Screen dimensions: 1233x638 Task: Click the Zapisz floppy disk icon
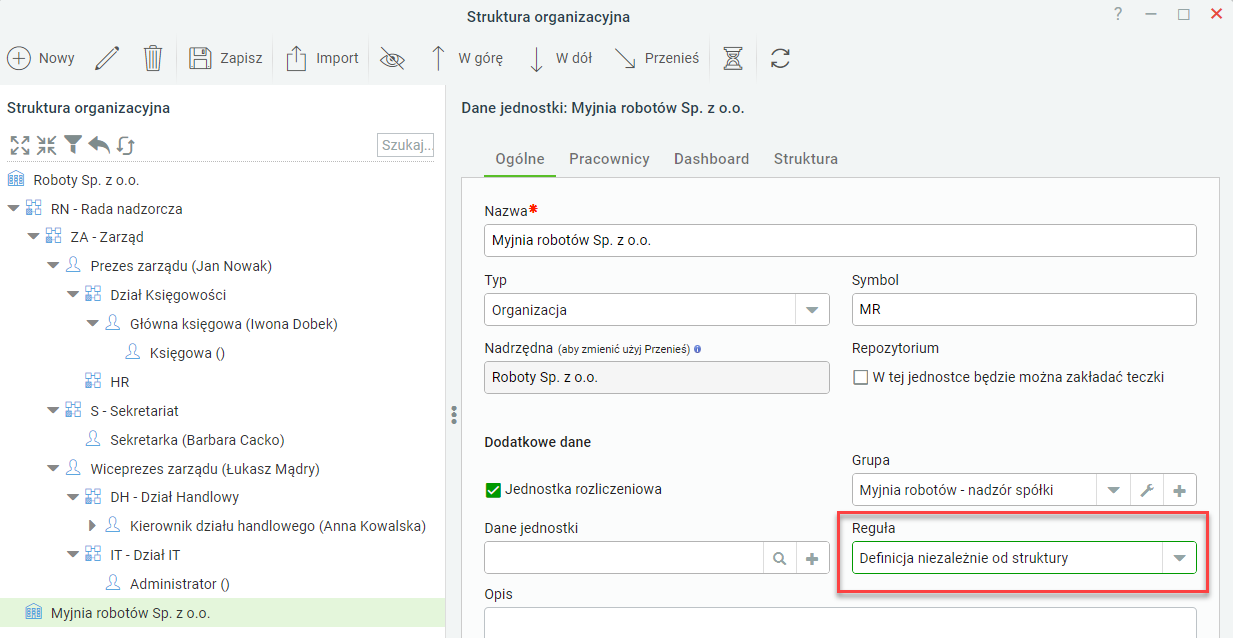pyautogui.click(x=200, y=58)
